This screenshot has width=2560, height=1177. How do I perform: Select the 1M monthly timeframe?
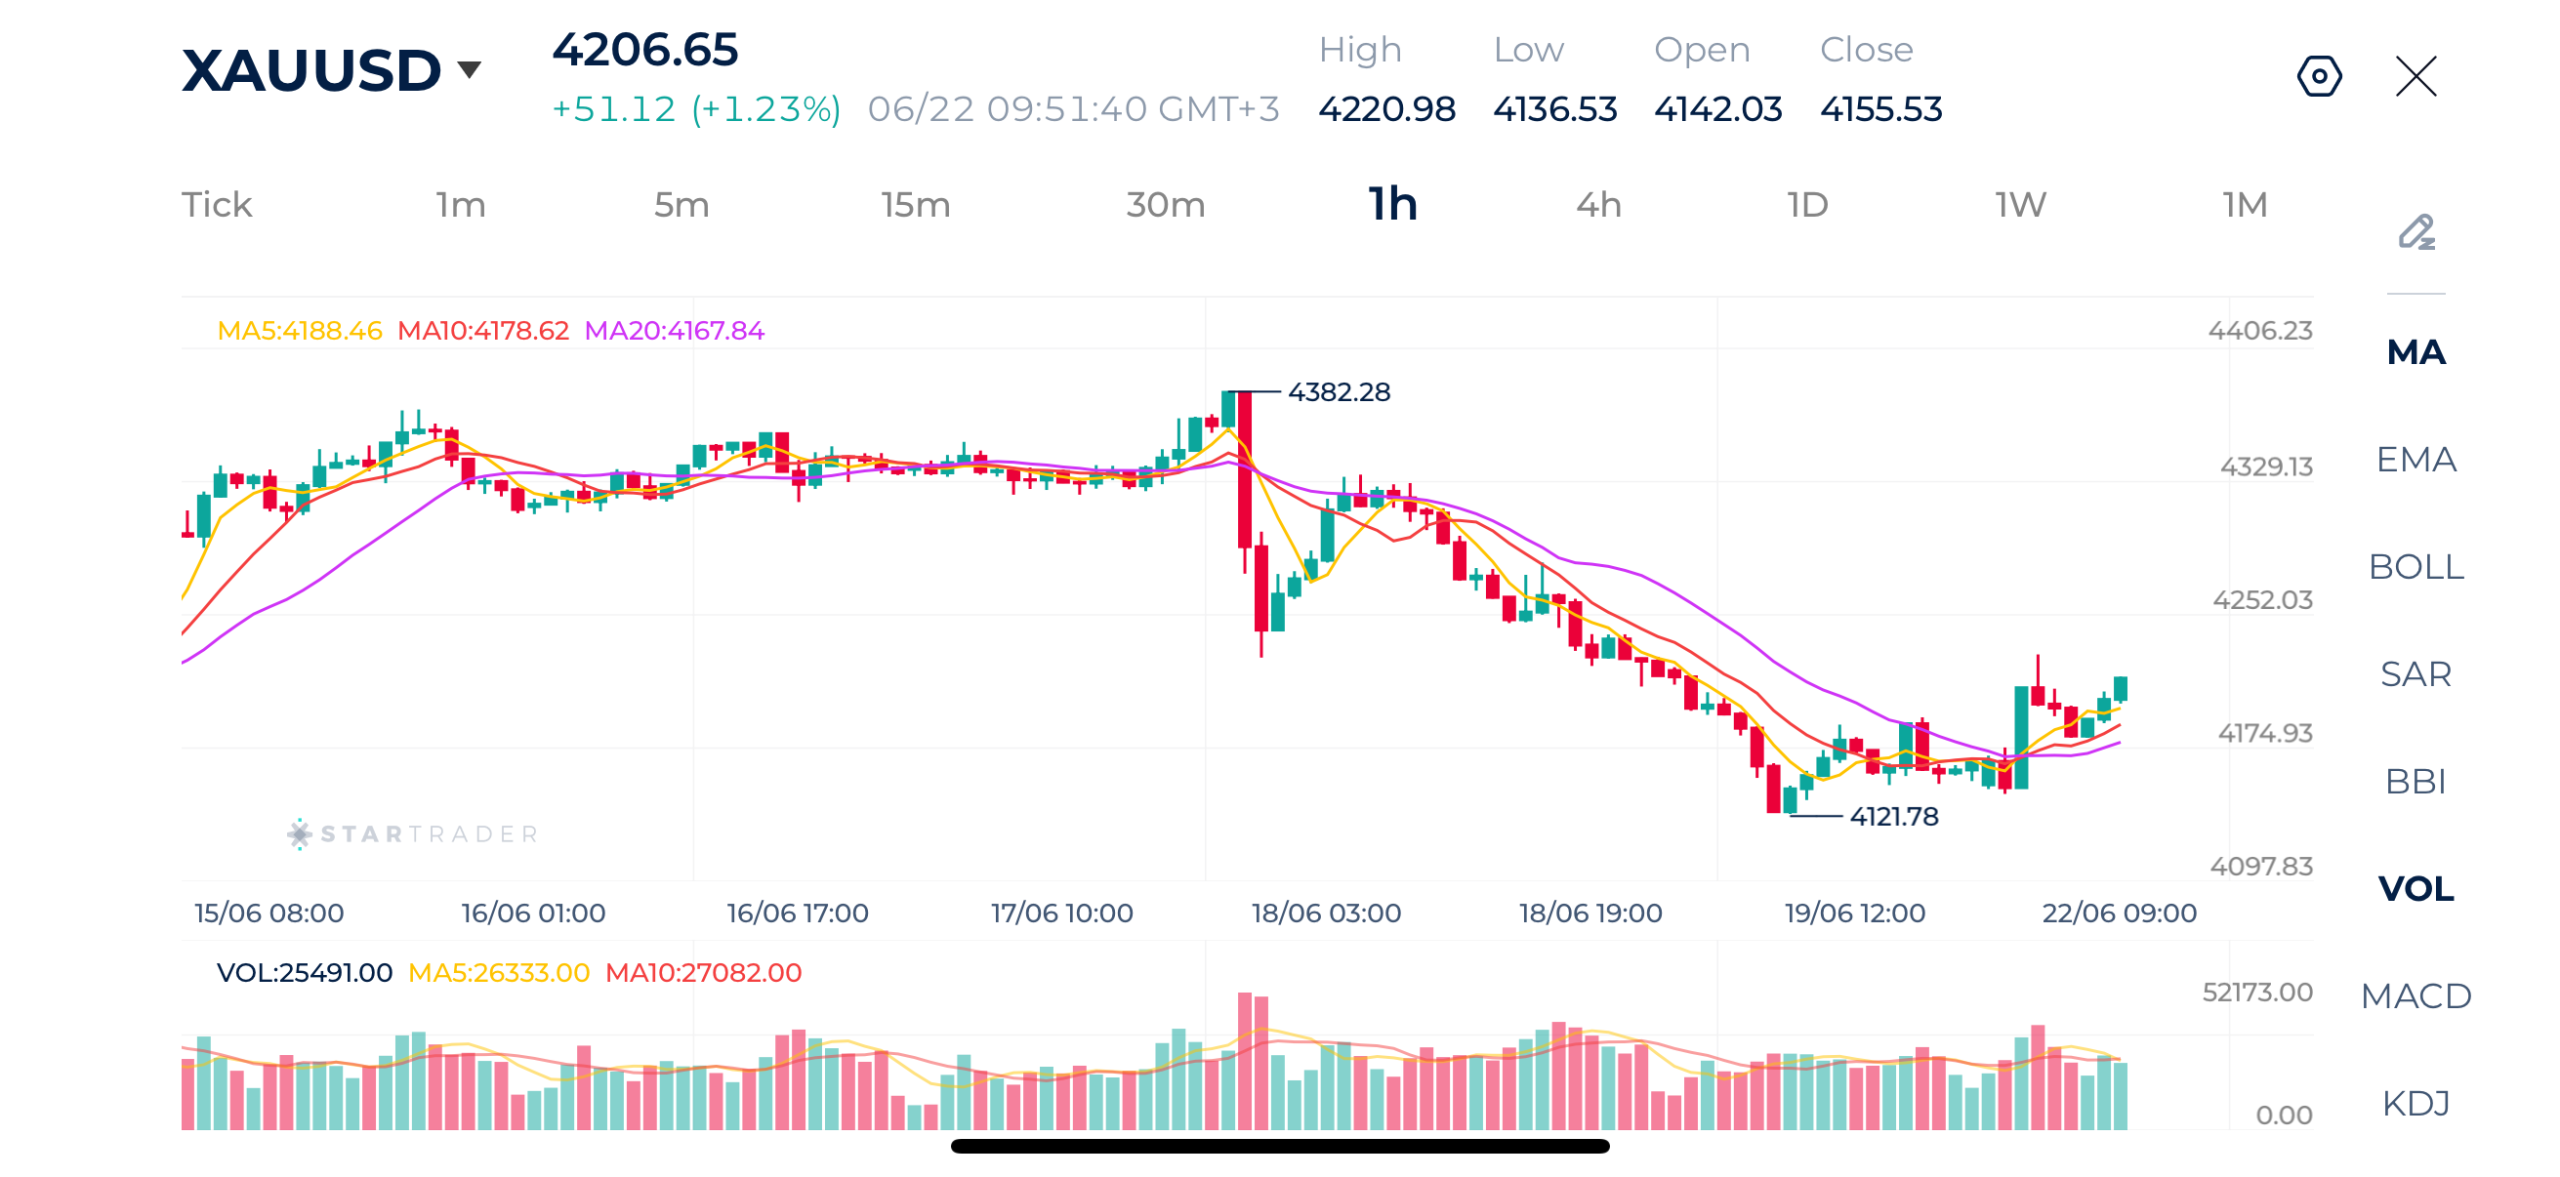click(x=2242, y=204)
